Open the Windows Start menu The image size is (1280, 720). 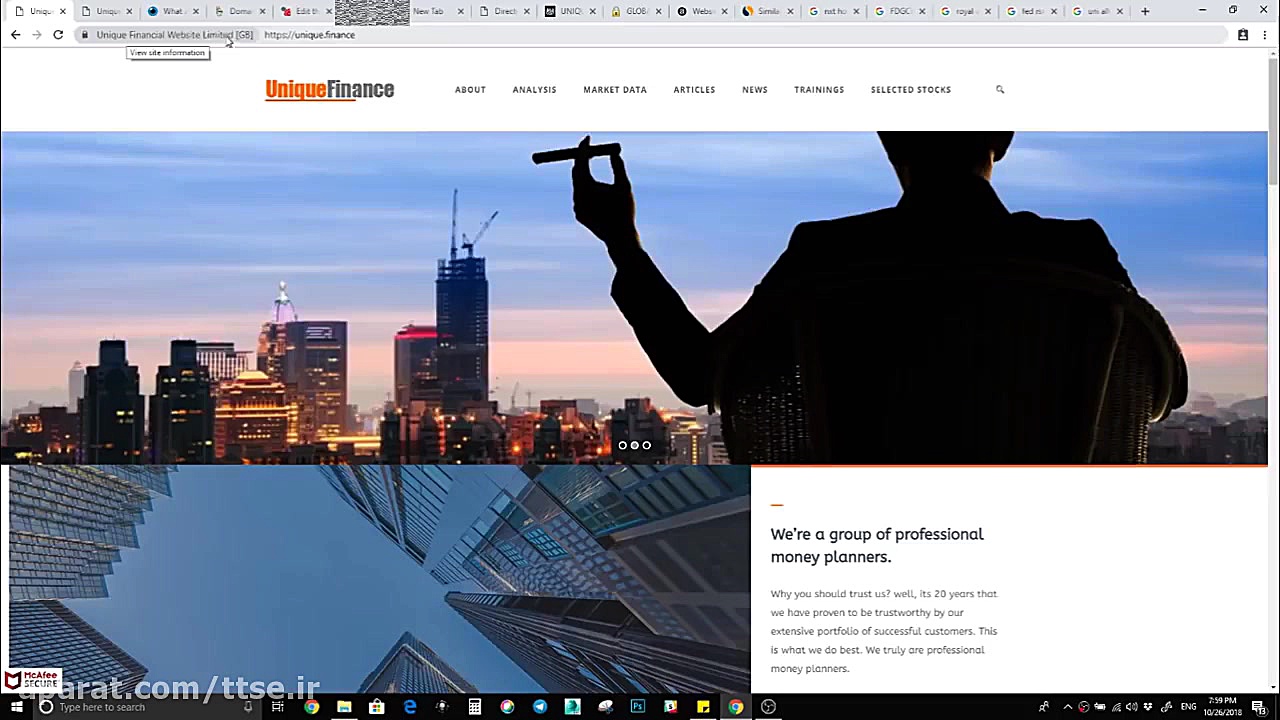point(17,707)
